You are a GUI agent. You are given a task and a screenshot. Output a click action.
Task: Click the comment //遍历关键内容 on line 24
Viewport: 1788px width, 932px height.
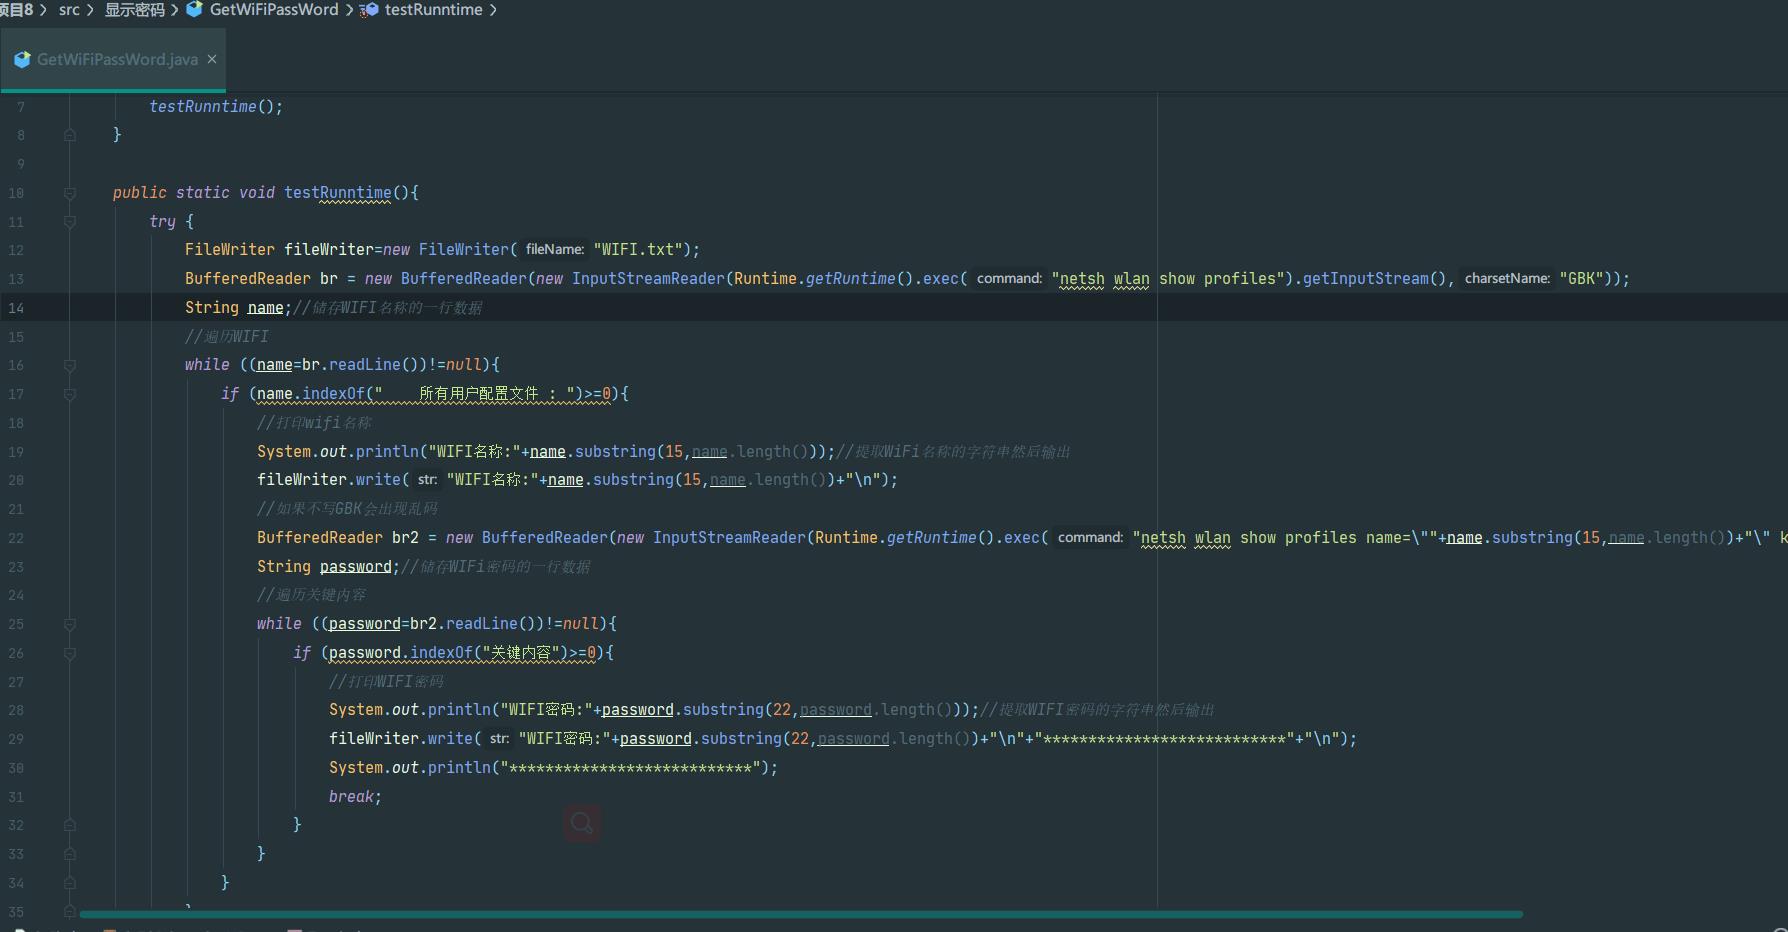click(311, 595)
